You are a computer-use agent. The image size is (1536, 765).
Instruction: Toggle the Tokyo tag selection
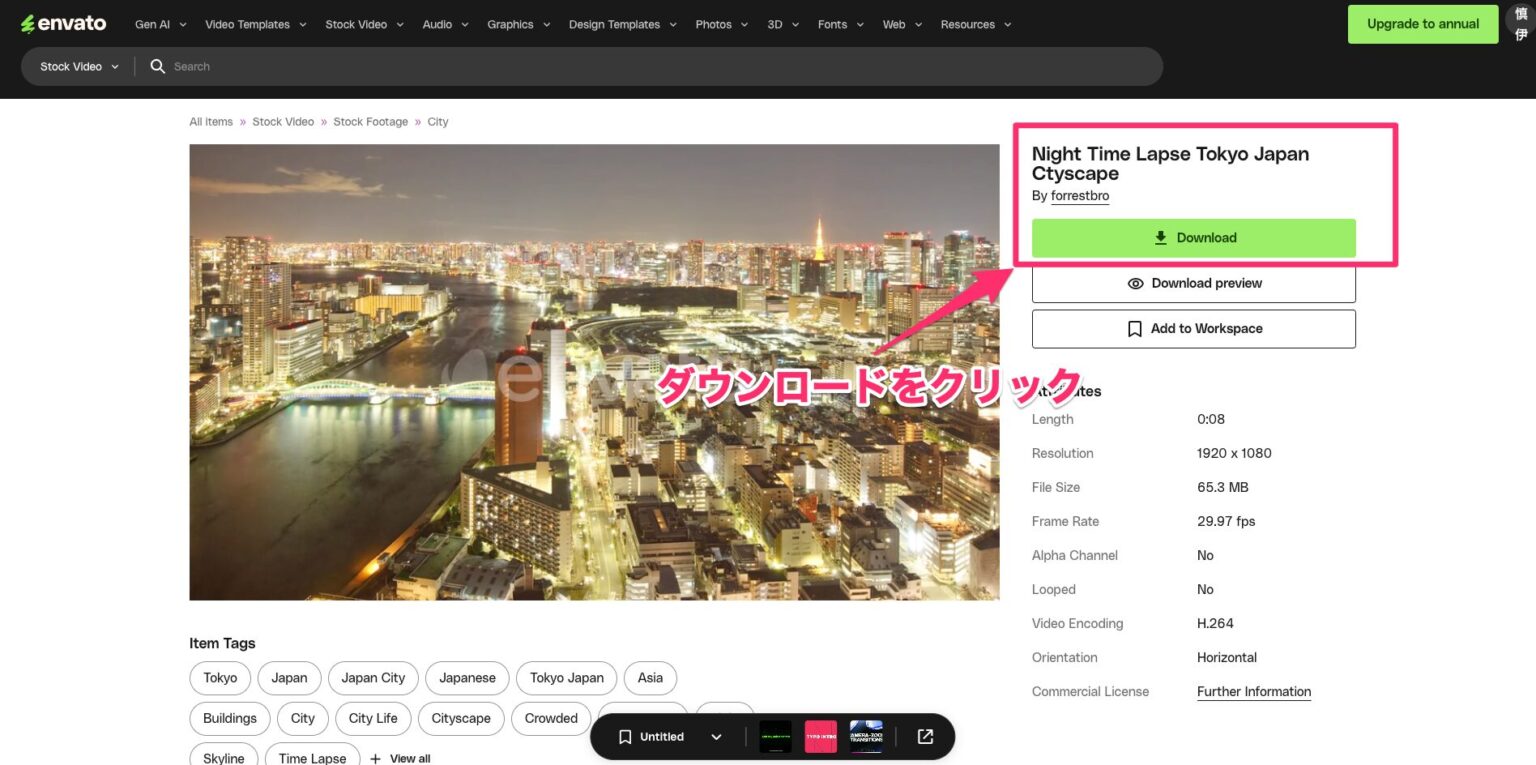click(x=219, y=678)
